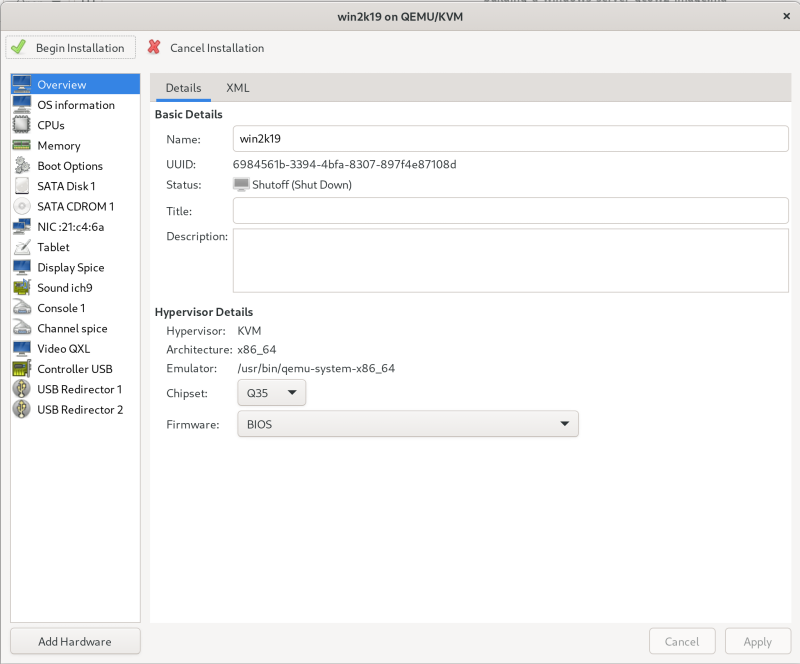Open the Overview entry in hardware list
This screenshot has height=664, width=800.
tap(75, 84)
